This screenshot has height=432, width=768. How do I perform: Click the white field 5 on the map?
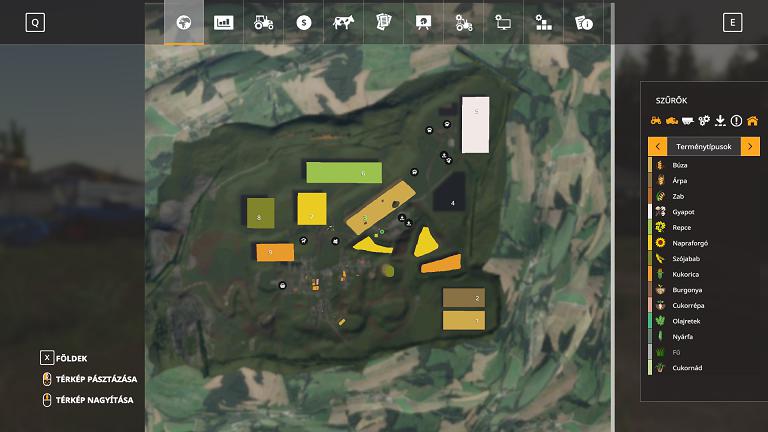tap(475, 124)
